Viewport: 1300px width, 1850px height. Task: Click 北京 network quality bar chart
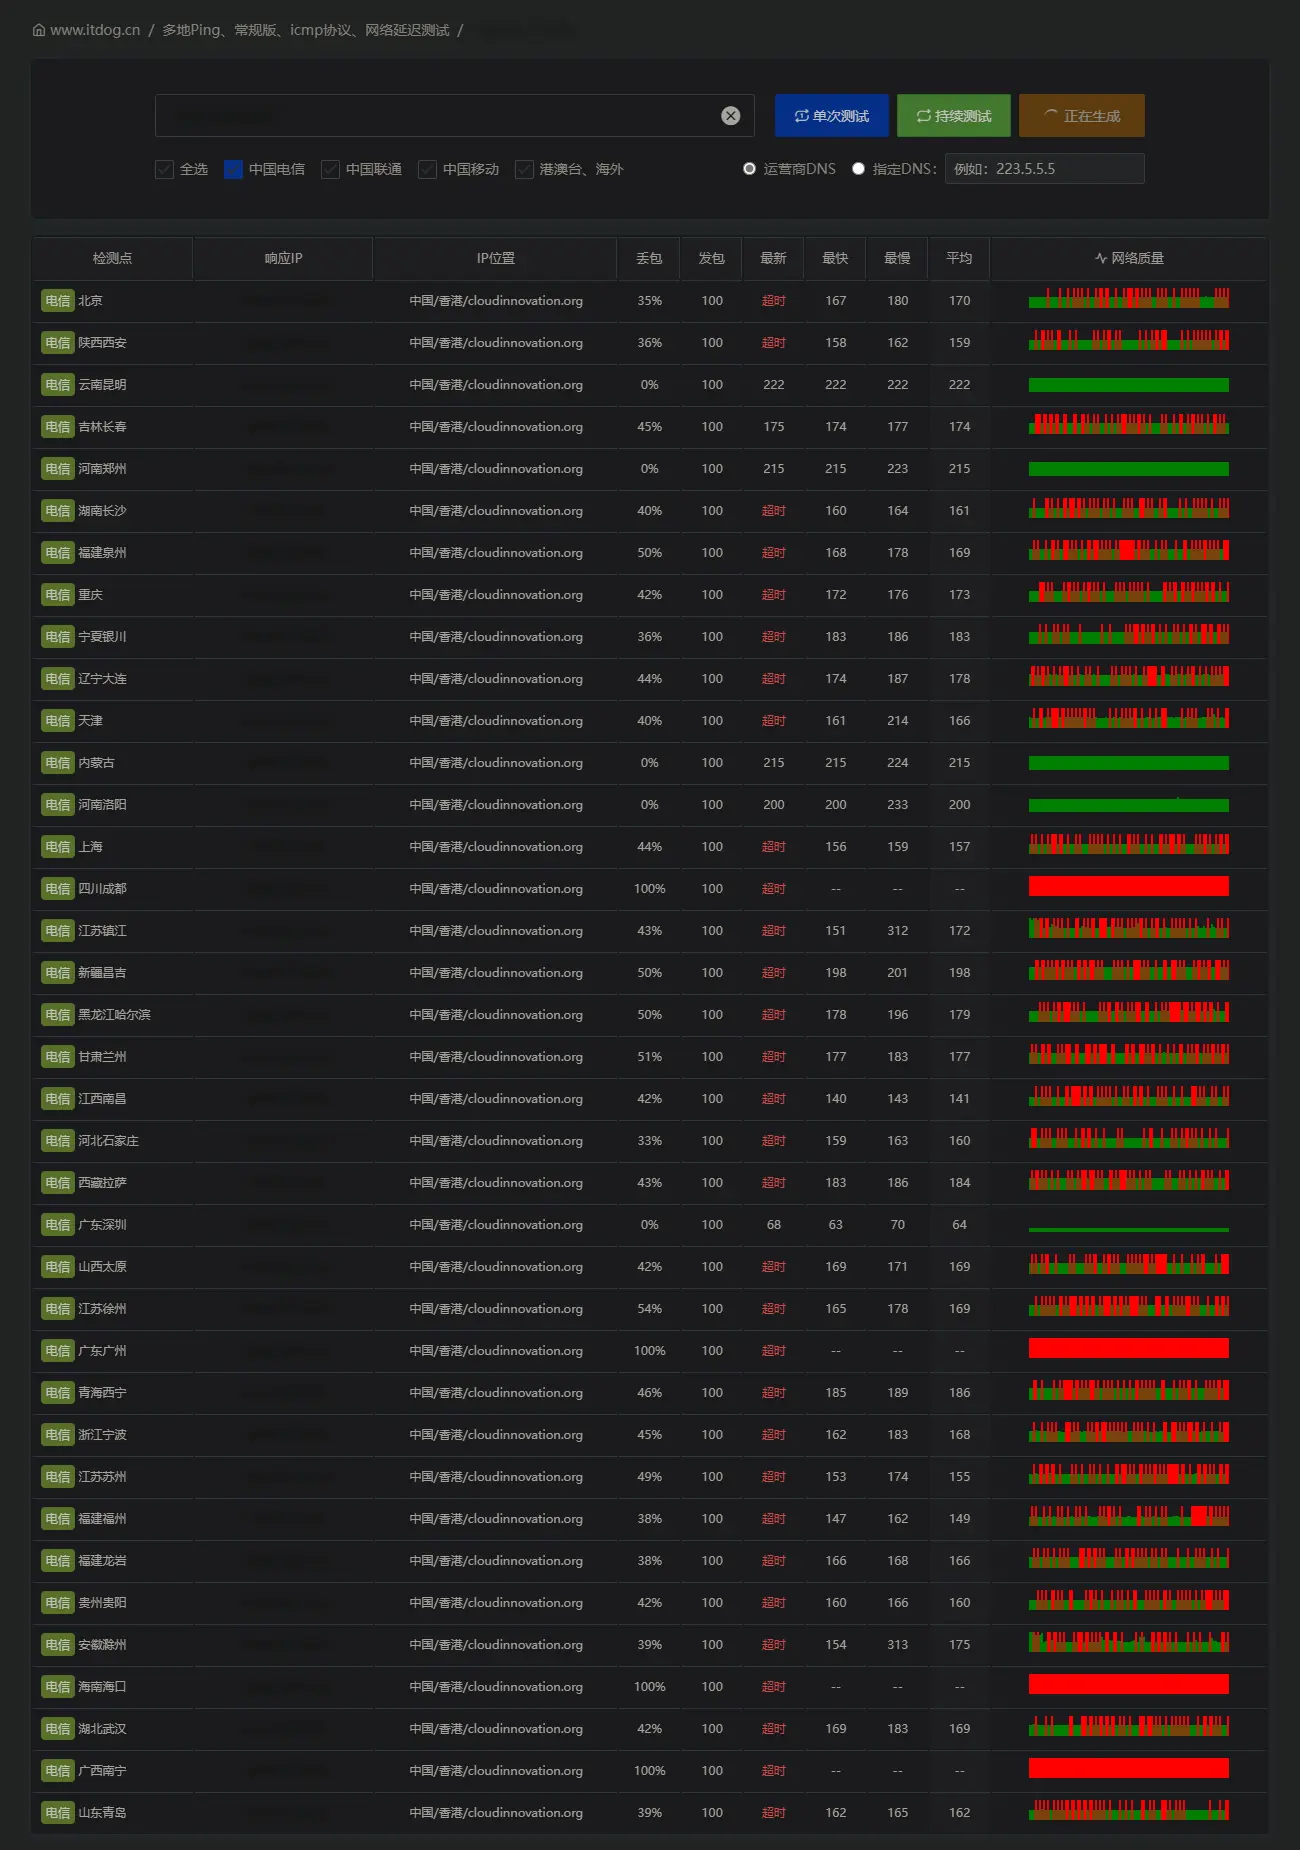pos(1128,299)
